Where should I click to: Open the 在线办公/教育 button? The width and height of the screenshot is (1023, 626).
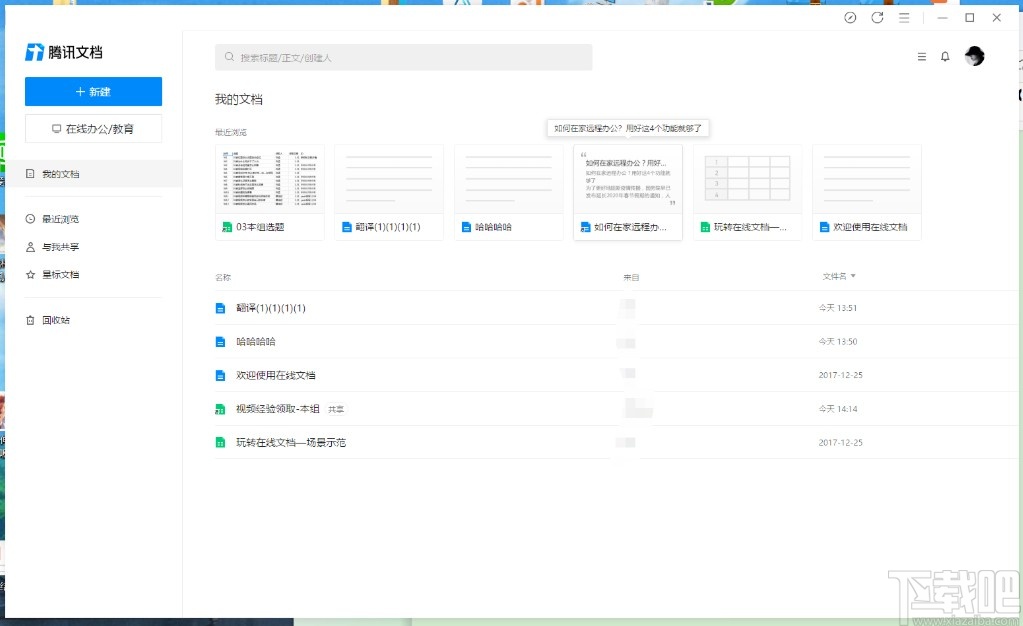point(93,129)
